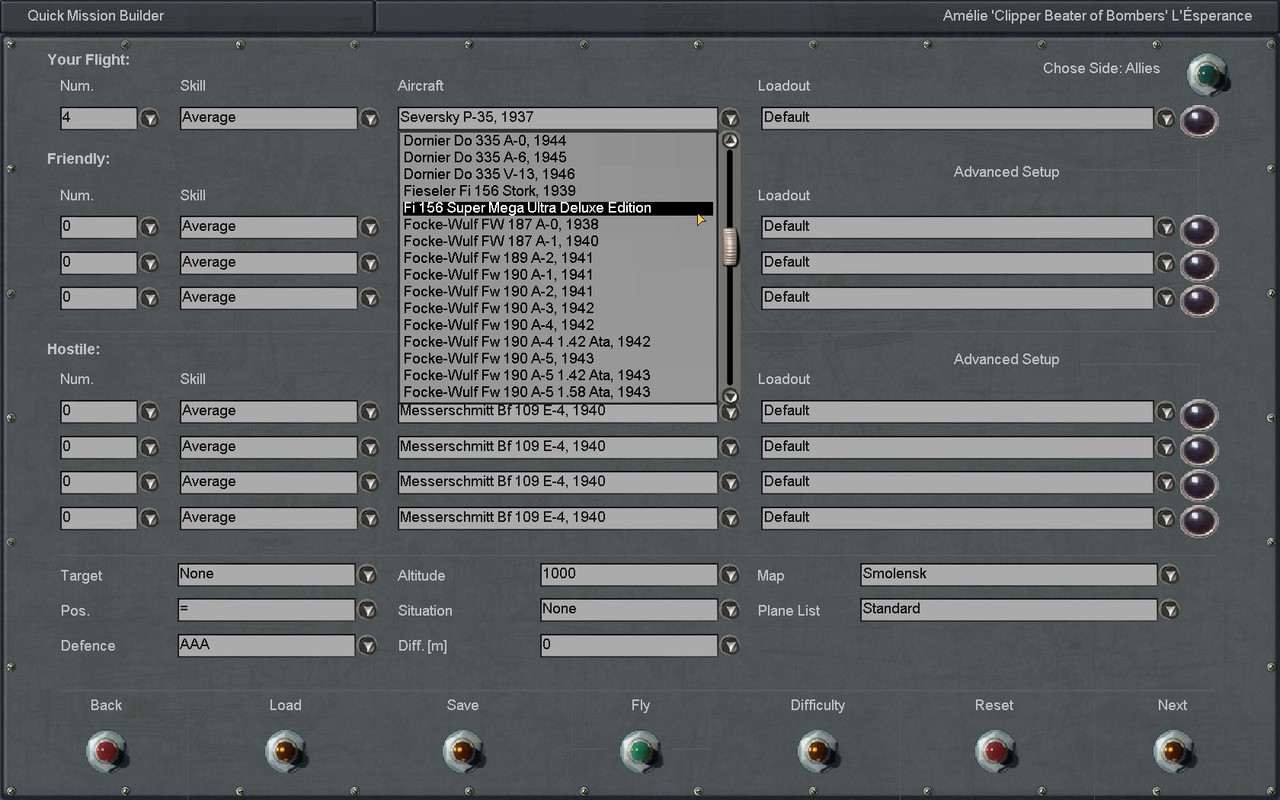Viewport: 1280px width, 800px height.
Task: Open Your Flight loadout setup round button
Action: pos(1199,121)
